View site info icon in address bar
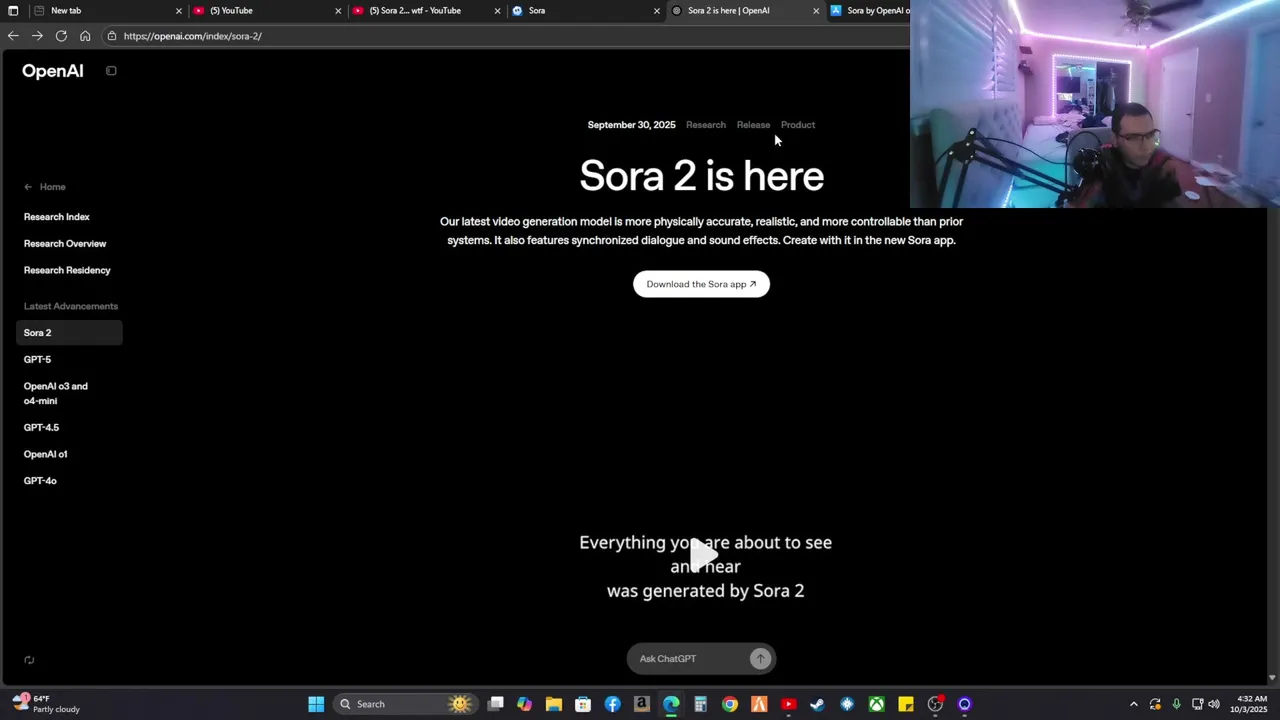 [112, 36]
